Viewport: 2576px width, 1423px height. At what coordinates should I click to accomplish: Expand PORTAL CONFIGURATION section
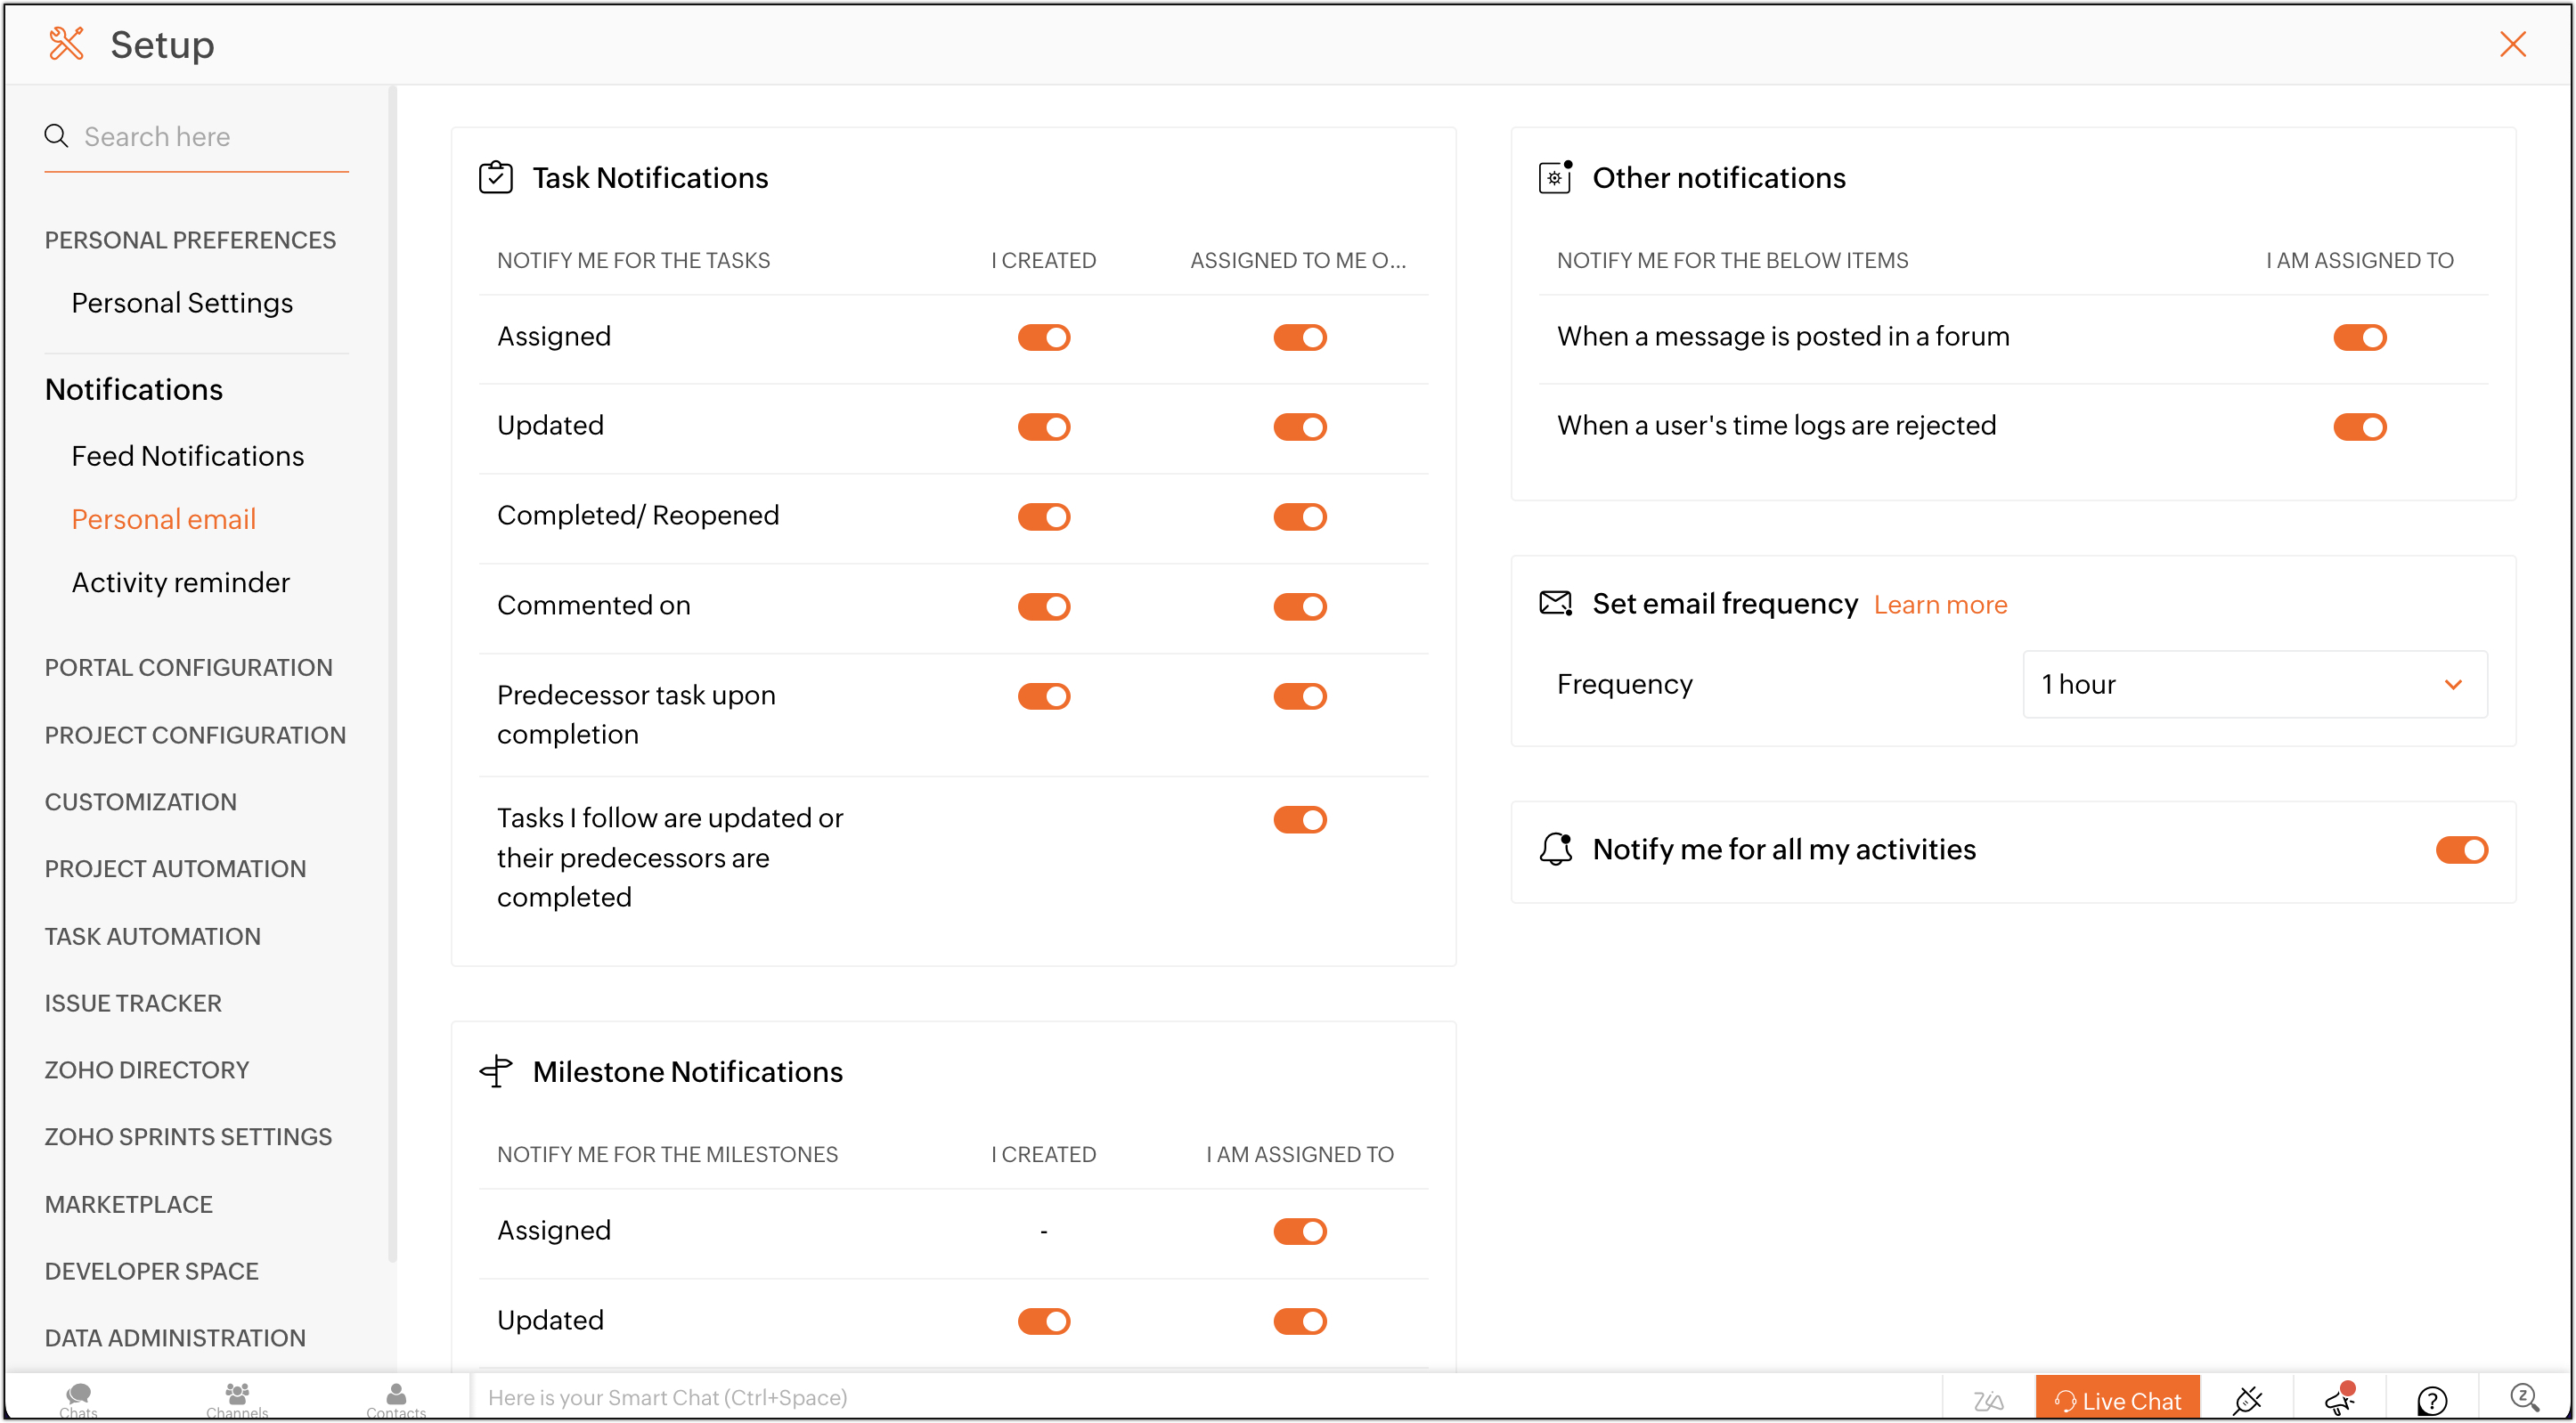(188, 667)
